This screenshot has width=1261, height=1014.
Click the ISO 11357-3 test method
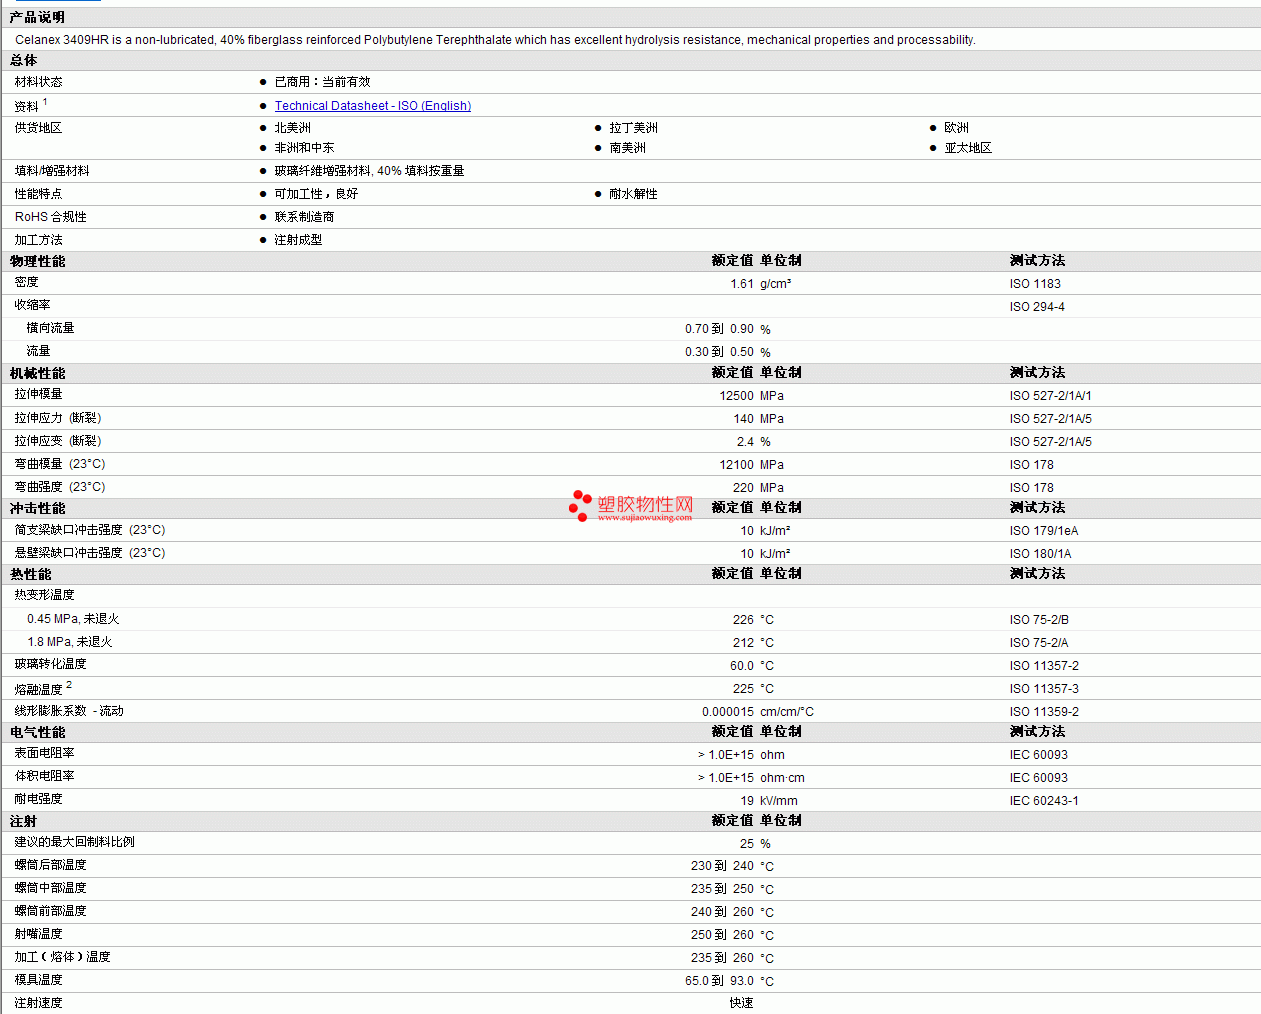point(1044,689)
